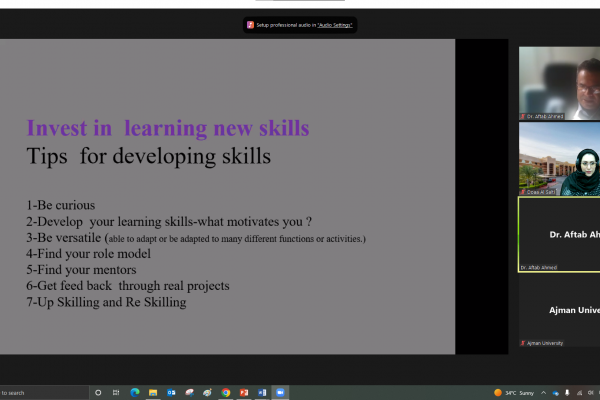This screenshot has height=400, width=600.
Task: Launch Microsoft Edge from the taskbar
Action: [x=136, y=392]
